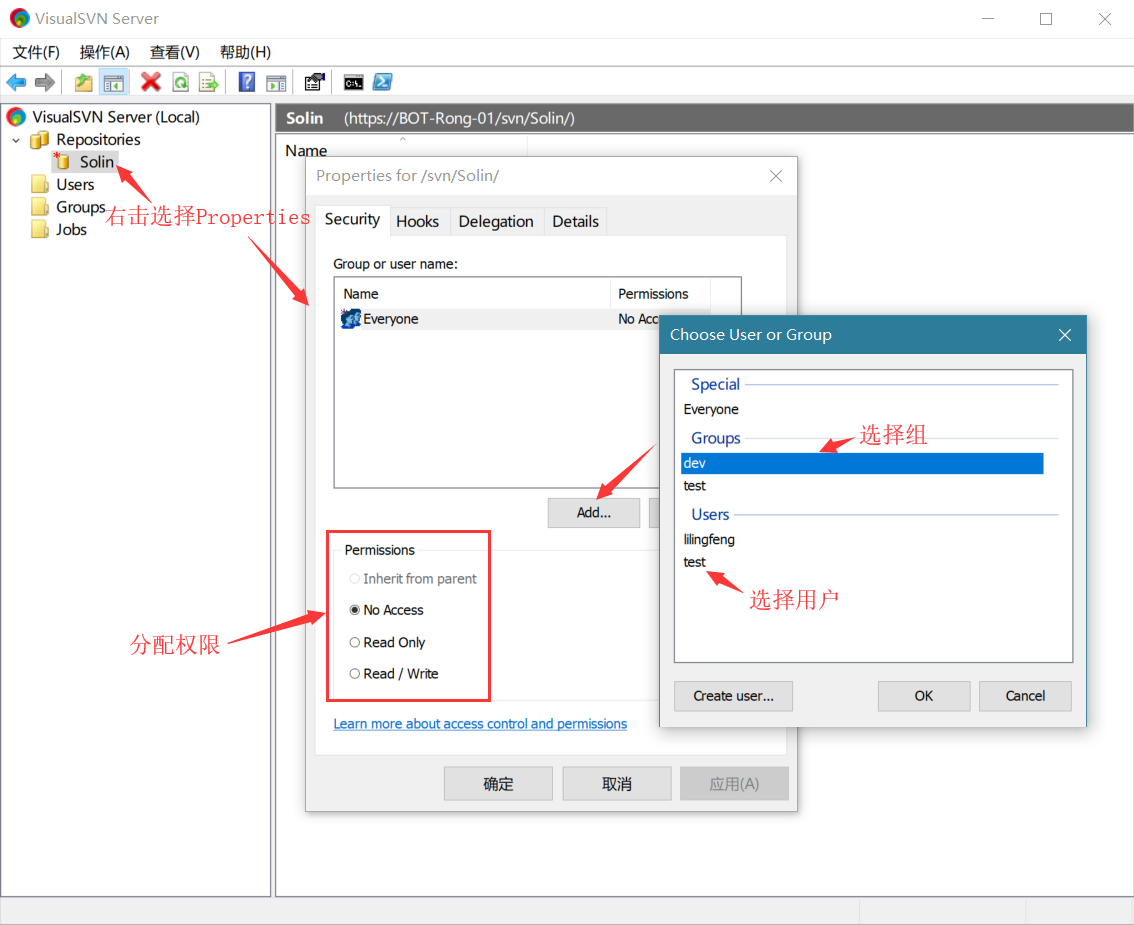Toggle the Show/Hide Console Tree icon
The image size is (1134, 925).
[x=114, y=82]
